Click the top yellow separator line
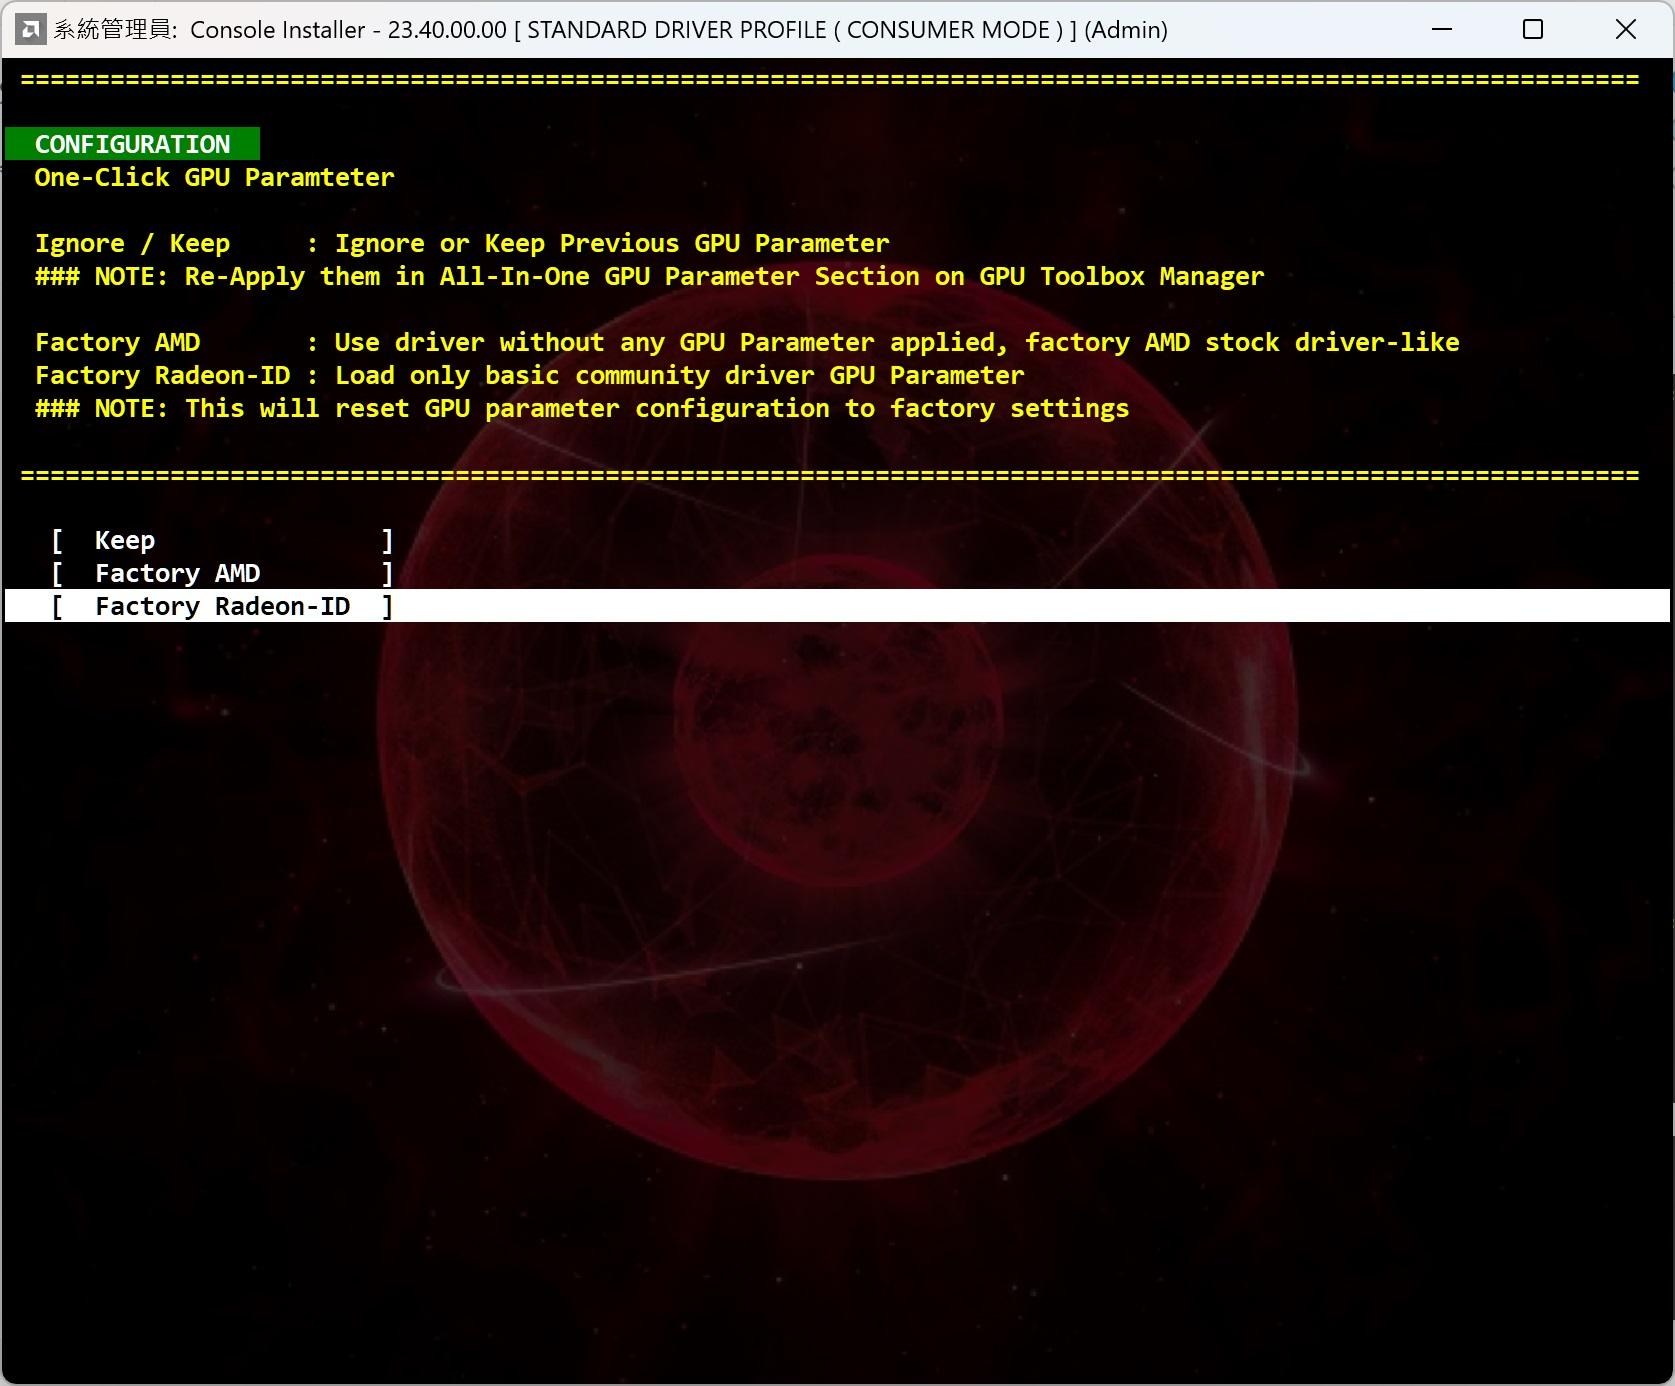This screenshot has height=1386, width=1675. point(830,79)
